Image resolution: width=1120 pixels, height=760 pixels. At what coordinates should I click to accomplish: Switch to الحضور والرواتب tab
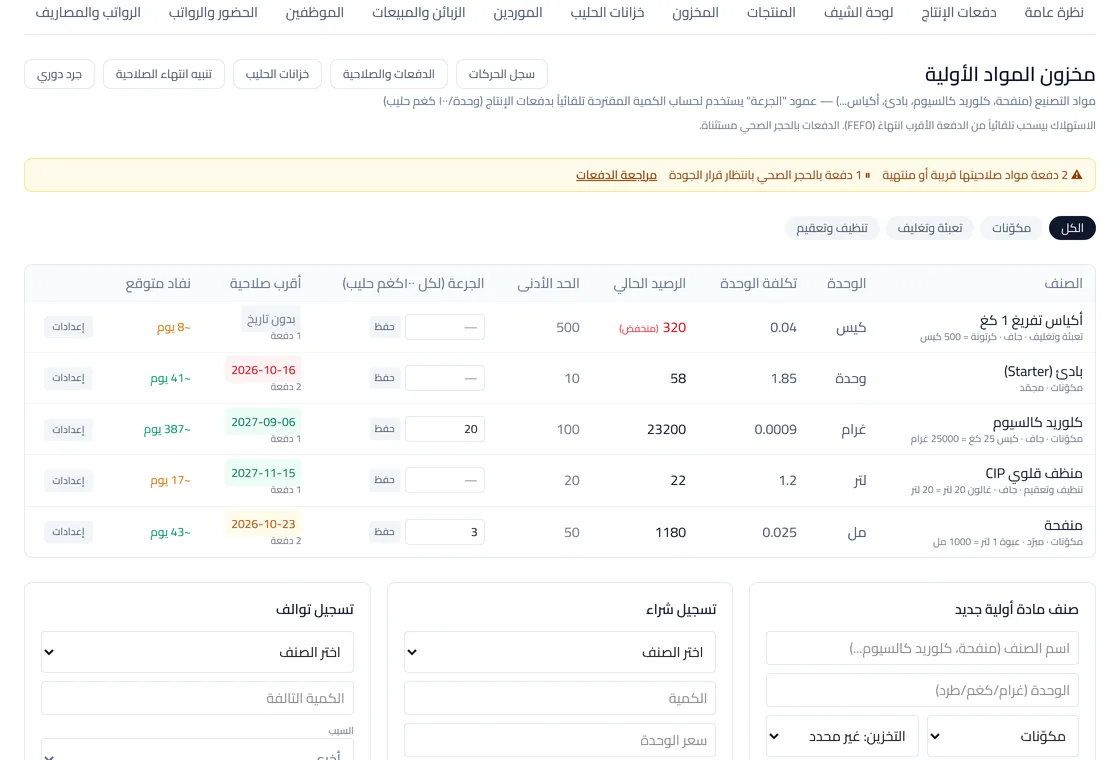click(213, 13)
